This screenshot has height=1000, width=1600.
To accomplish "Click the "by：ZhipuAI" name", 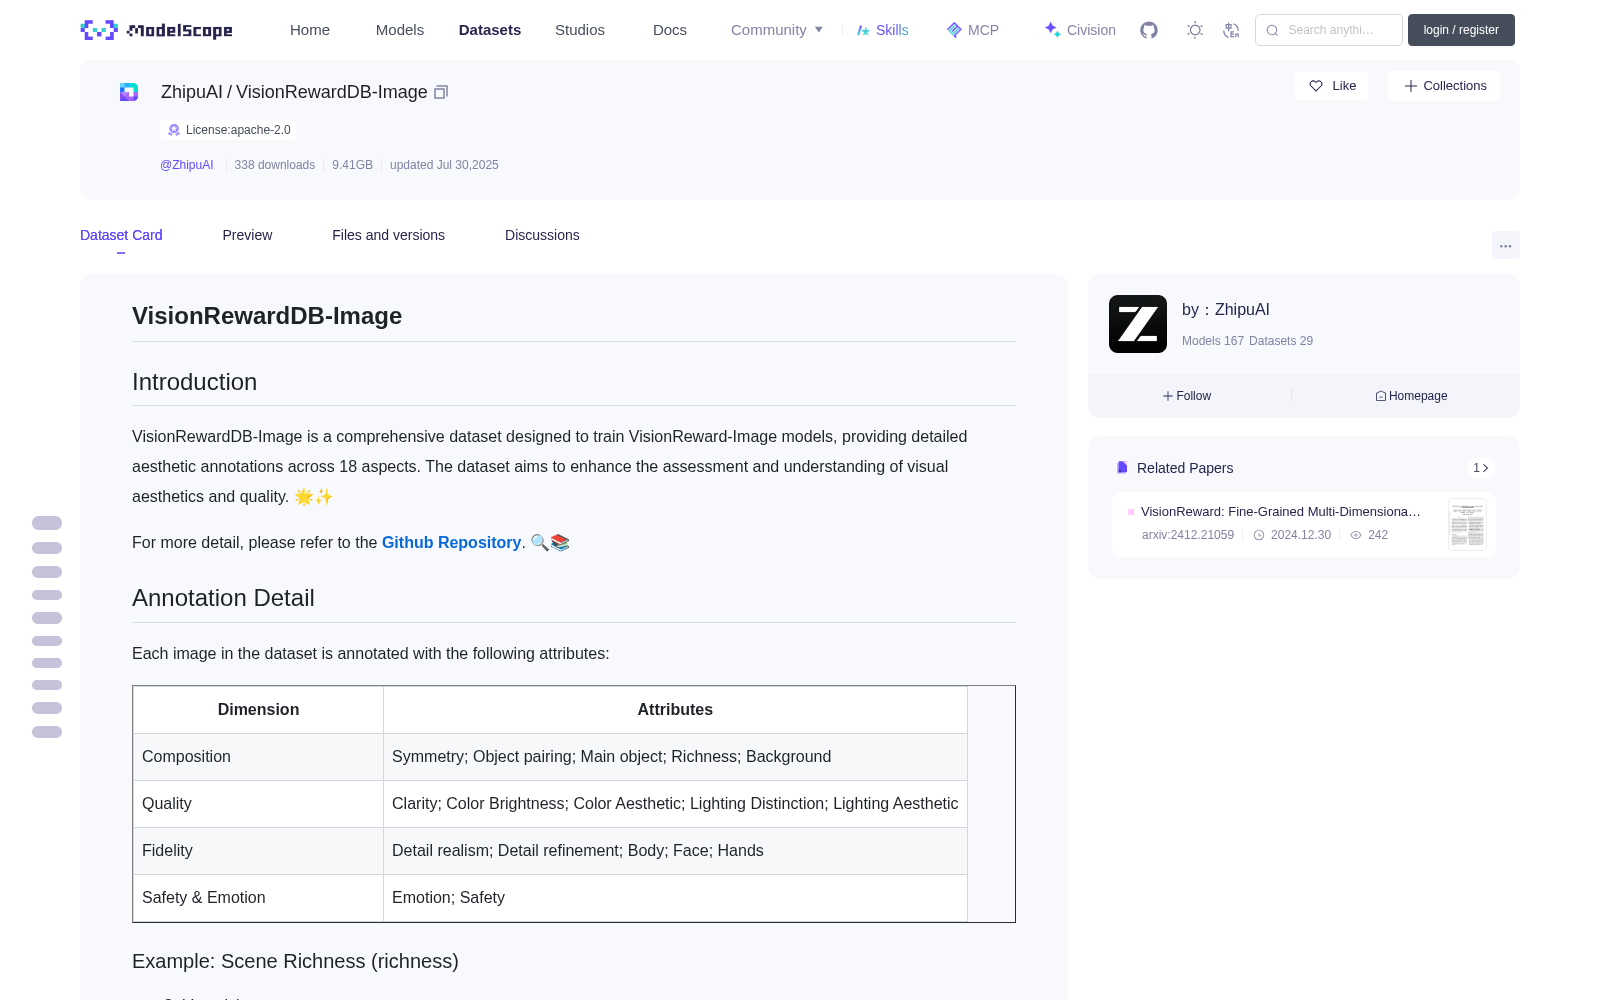I will (1226, 310).
